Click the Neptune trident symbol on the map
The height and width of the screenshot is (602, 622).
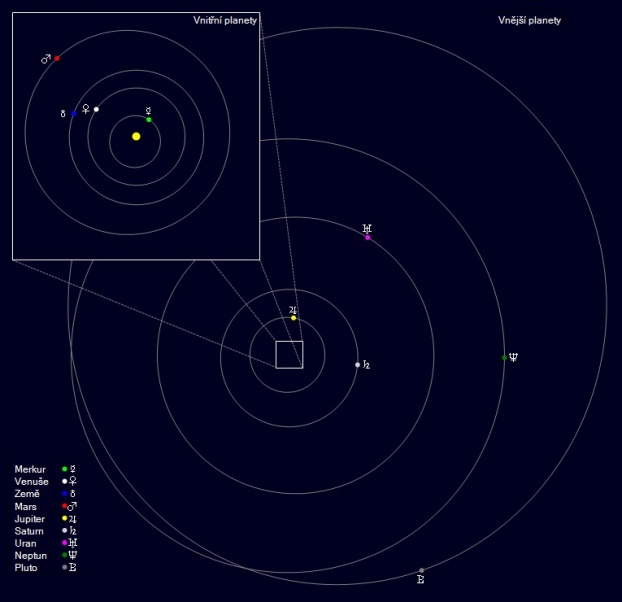[513, 357]
